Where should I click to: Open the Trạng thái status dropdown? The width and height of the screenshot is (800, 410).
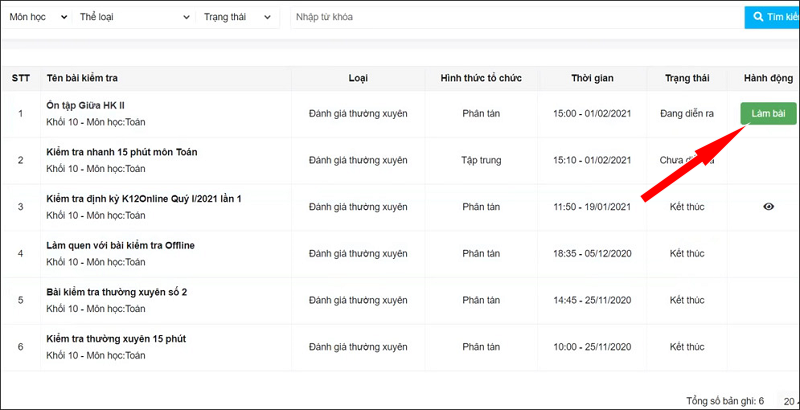click(237, 18)
